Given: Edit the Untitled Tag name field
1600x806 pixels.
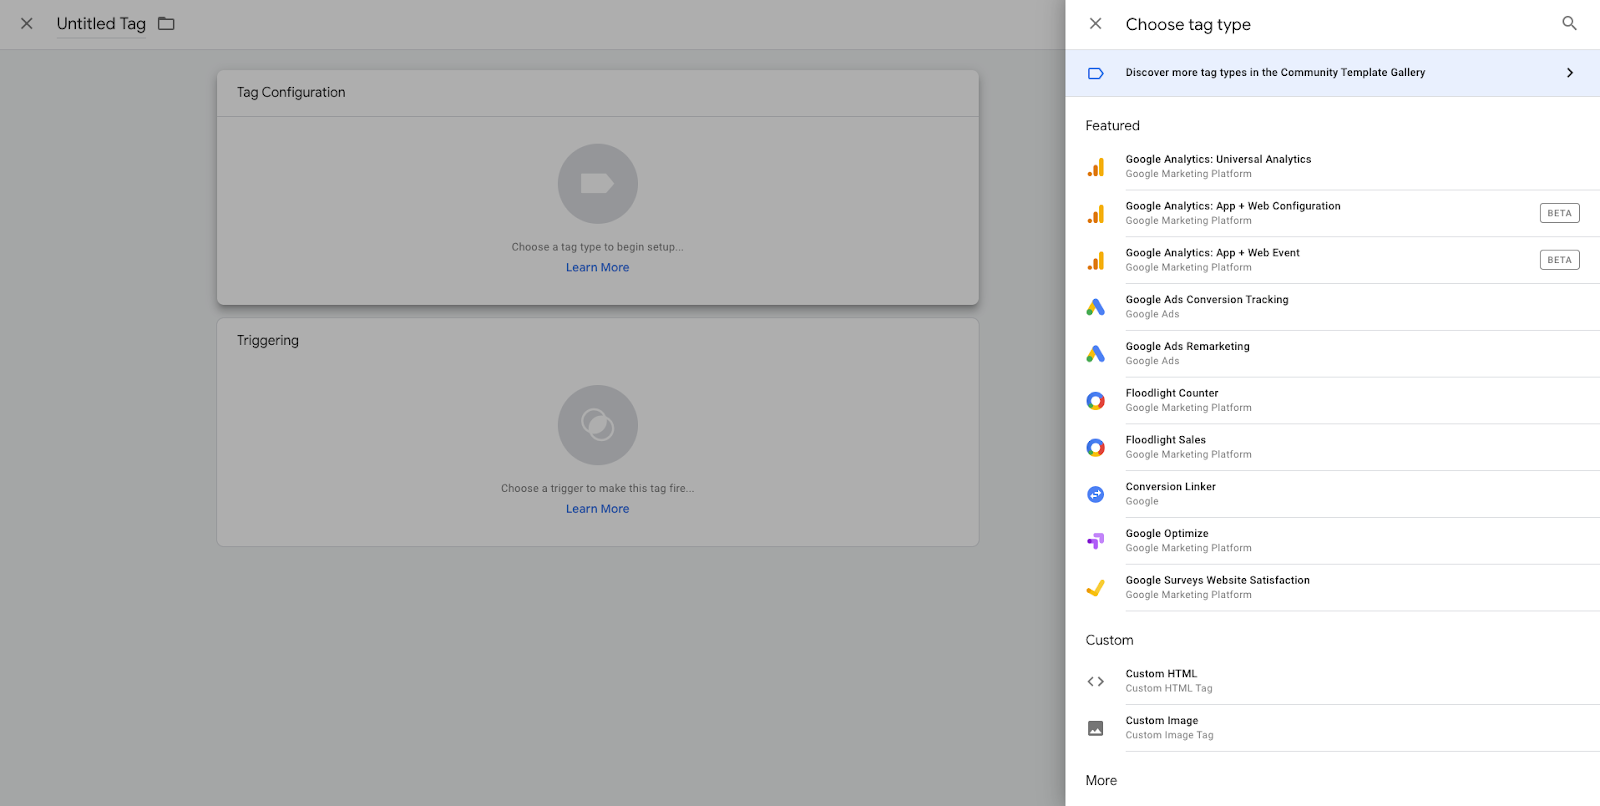Looking at the screenshot, I should click(101, 24).
